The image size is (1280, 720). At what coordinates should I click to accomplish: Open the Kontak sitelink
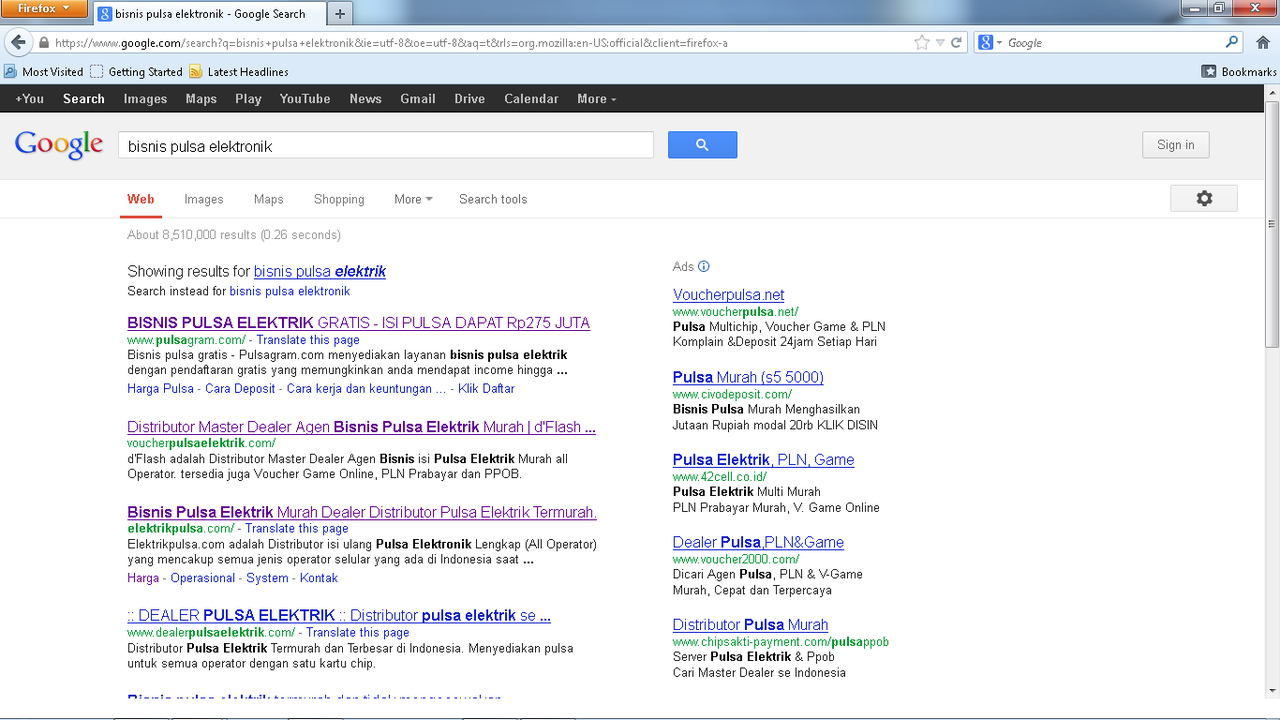319,578
